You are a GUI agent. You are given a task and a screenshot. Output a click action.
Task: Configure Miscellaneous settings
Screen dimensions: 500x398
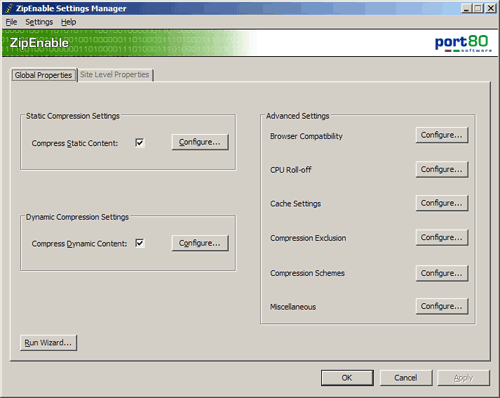click(442, 306)
